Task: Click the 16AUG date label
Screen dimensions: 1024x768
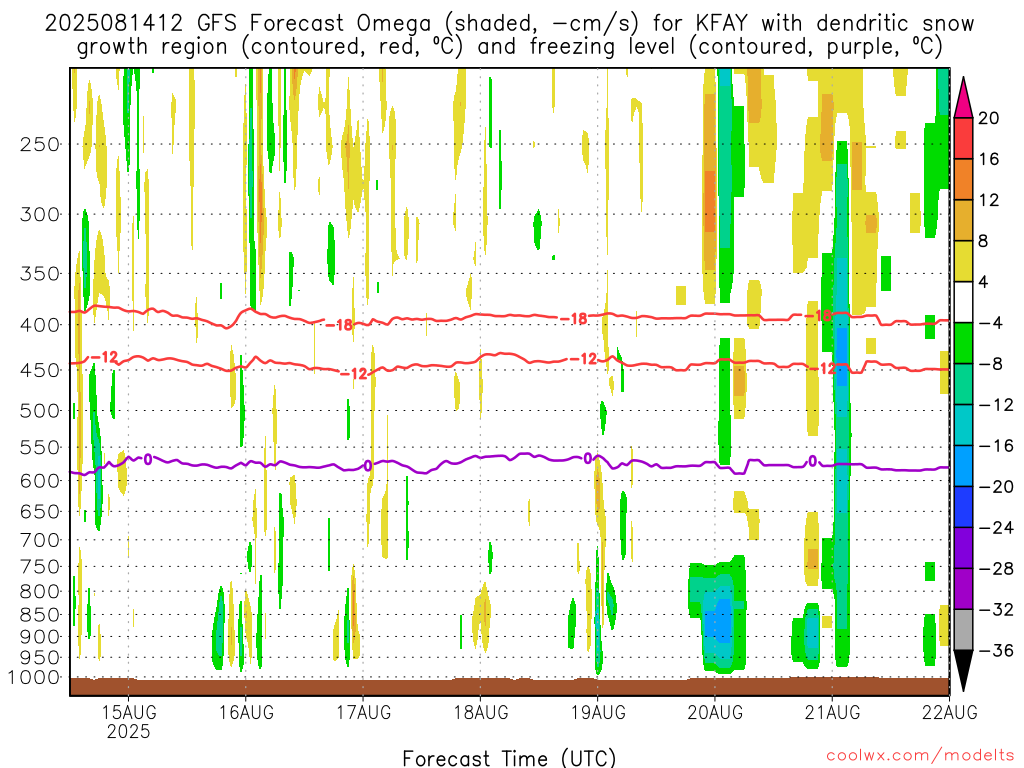Action: (x=246, y=712)
